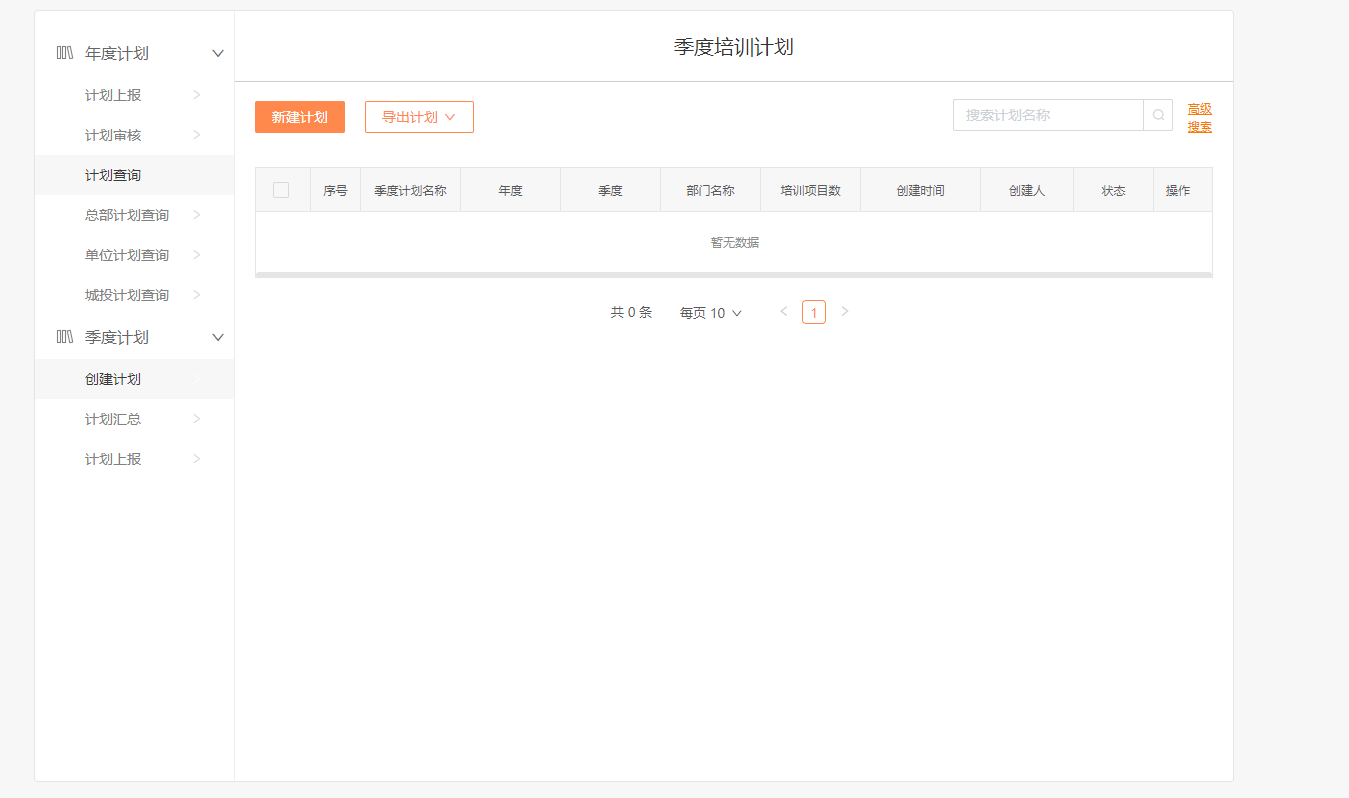
Task: Open the 计划审核 menu item
Action: (134, 135)
